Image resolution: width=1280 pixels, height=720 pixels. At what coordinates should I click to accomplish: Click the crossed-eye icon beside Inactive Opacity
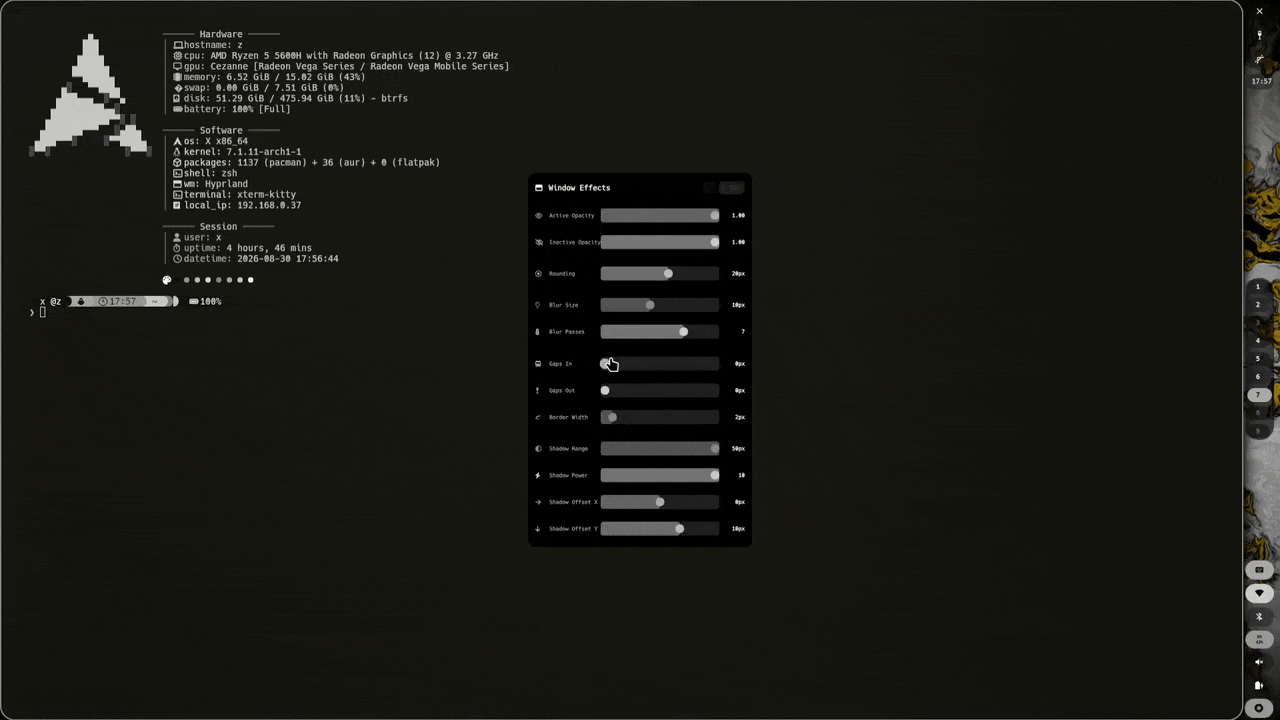(539, 242)
